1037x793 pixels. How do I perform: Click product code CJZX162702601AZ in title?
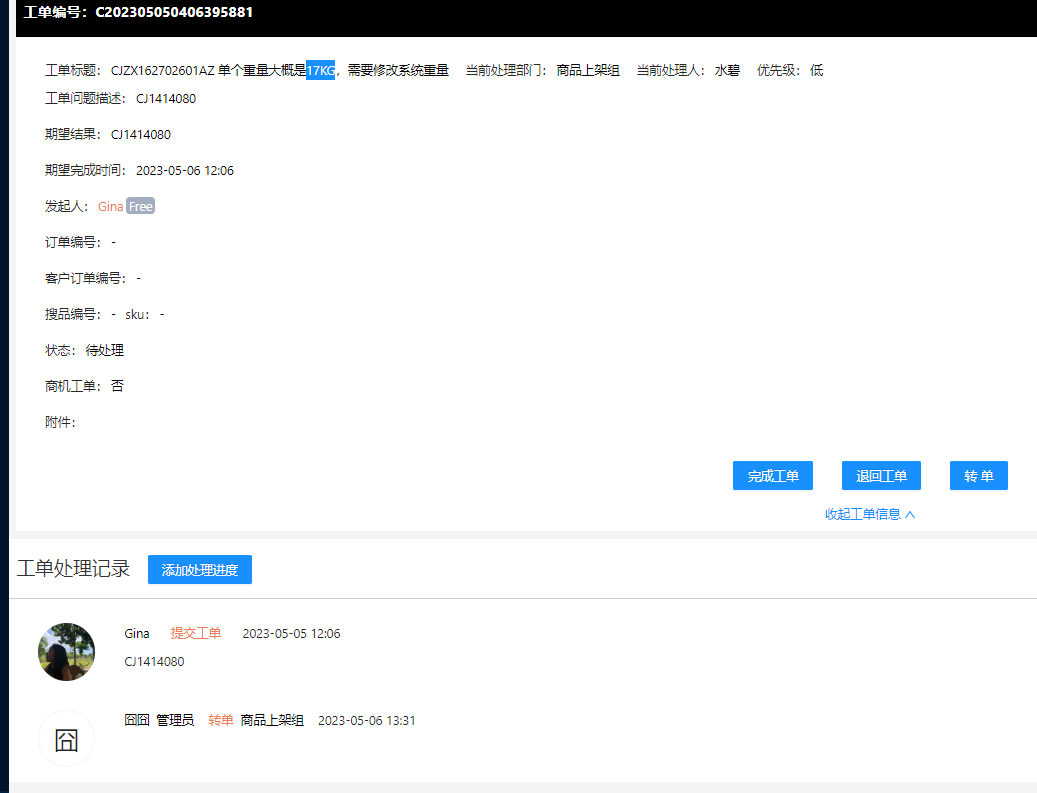click(163, 70)
